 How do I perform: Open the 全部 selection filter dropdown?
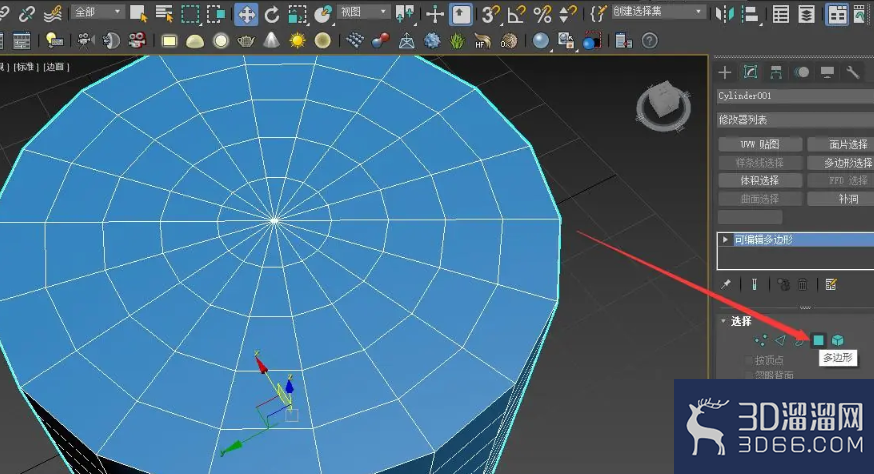pyautogui.click(x=97, y=12)
